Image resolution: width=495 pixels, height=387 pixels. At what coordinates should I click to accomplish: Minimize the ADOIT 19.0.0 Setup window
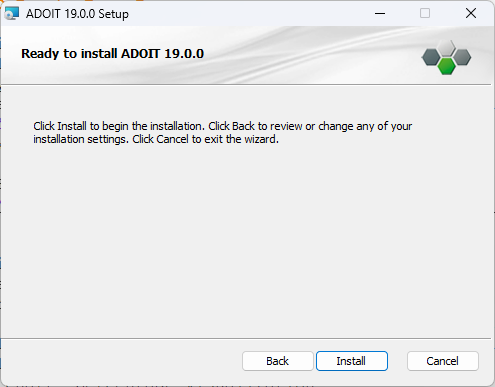pyautogui.click(x=380, y=13)
